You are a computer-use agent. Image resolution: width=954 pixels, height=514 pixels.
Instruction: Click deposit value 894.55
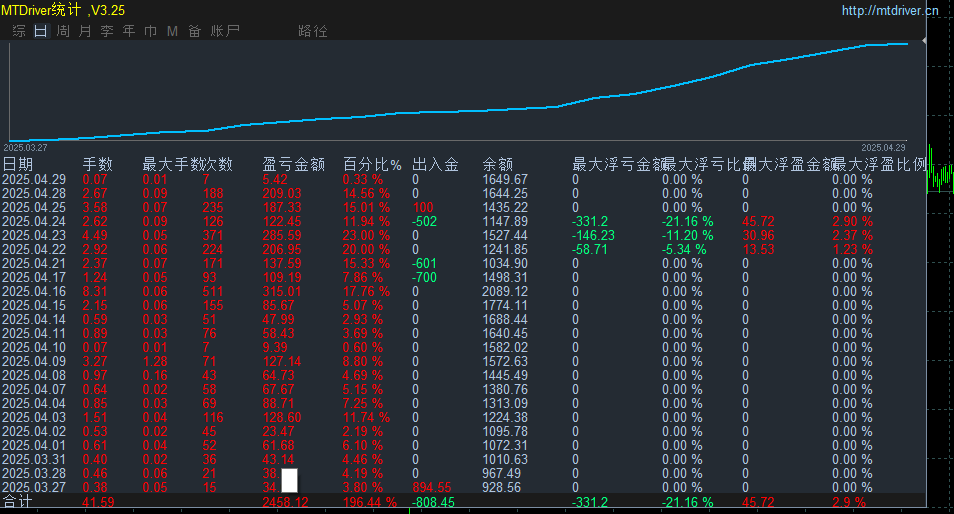432,487
